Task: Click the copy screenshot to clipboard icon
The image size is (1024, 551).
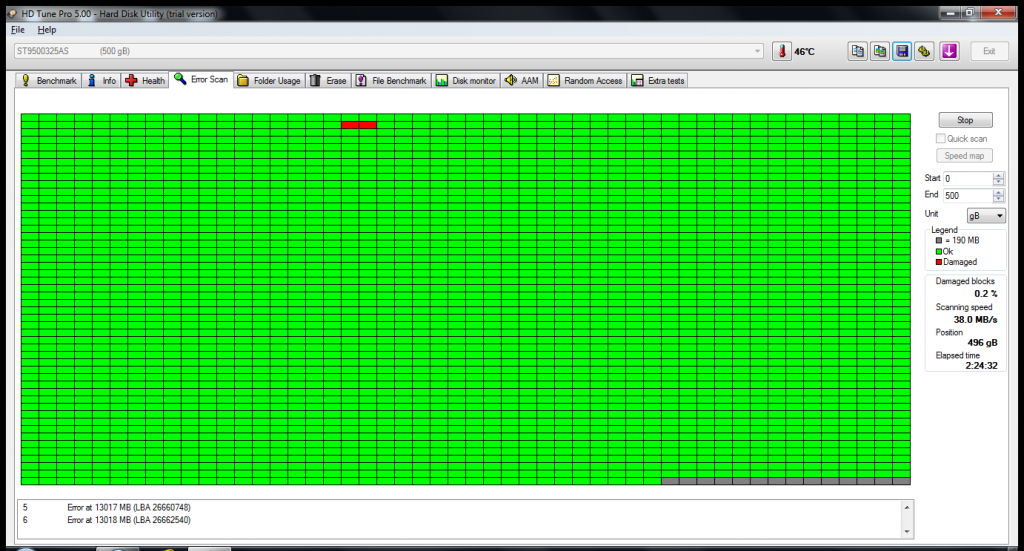Action: 880,51
